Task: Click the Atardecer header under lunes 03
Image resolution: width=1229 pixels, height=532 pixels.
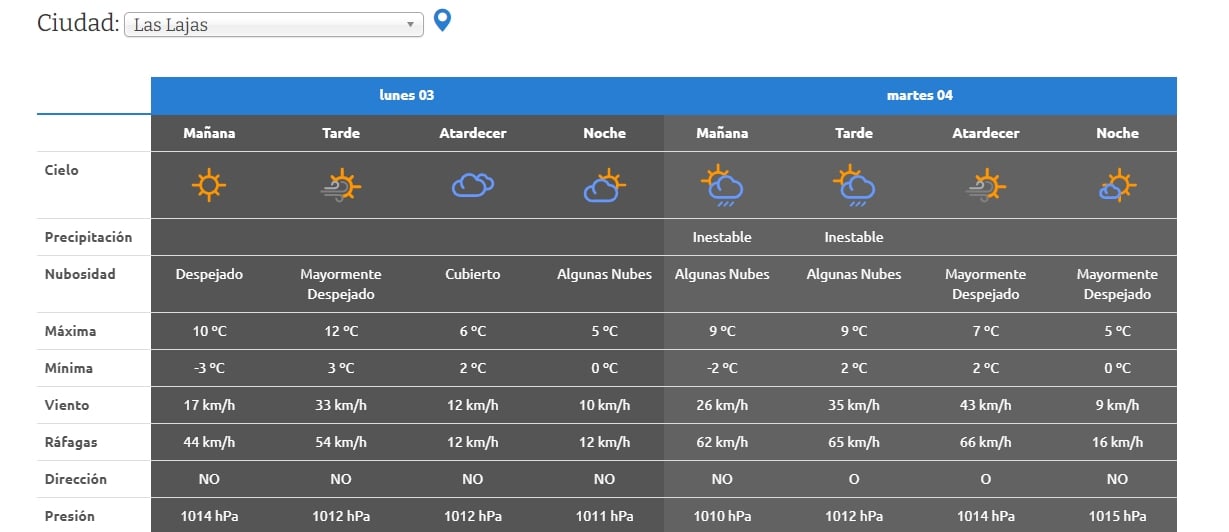Action: pyautogui.click(x=473, y=133)
